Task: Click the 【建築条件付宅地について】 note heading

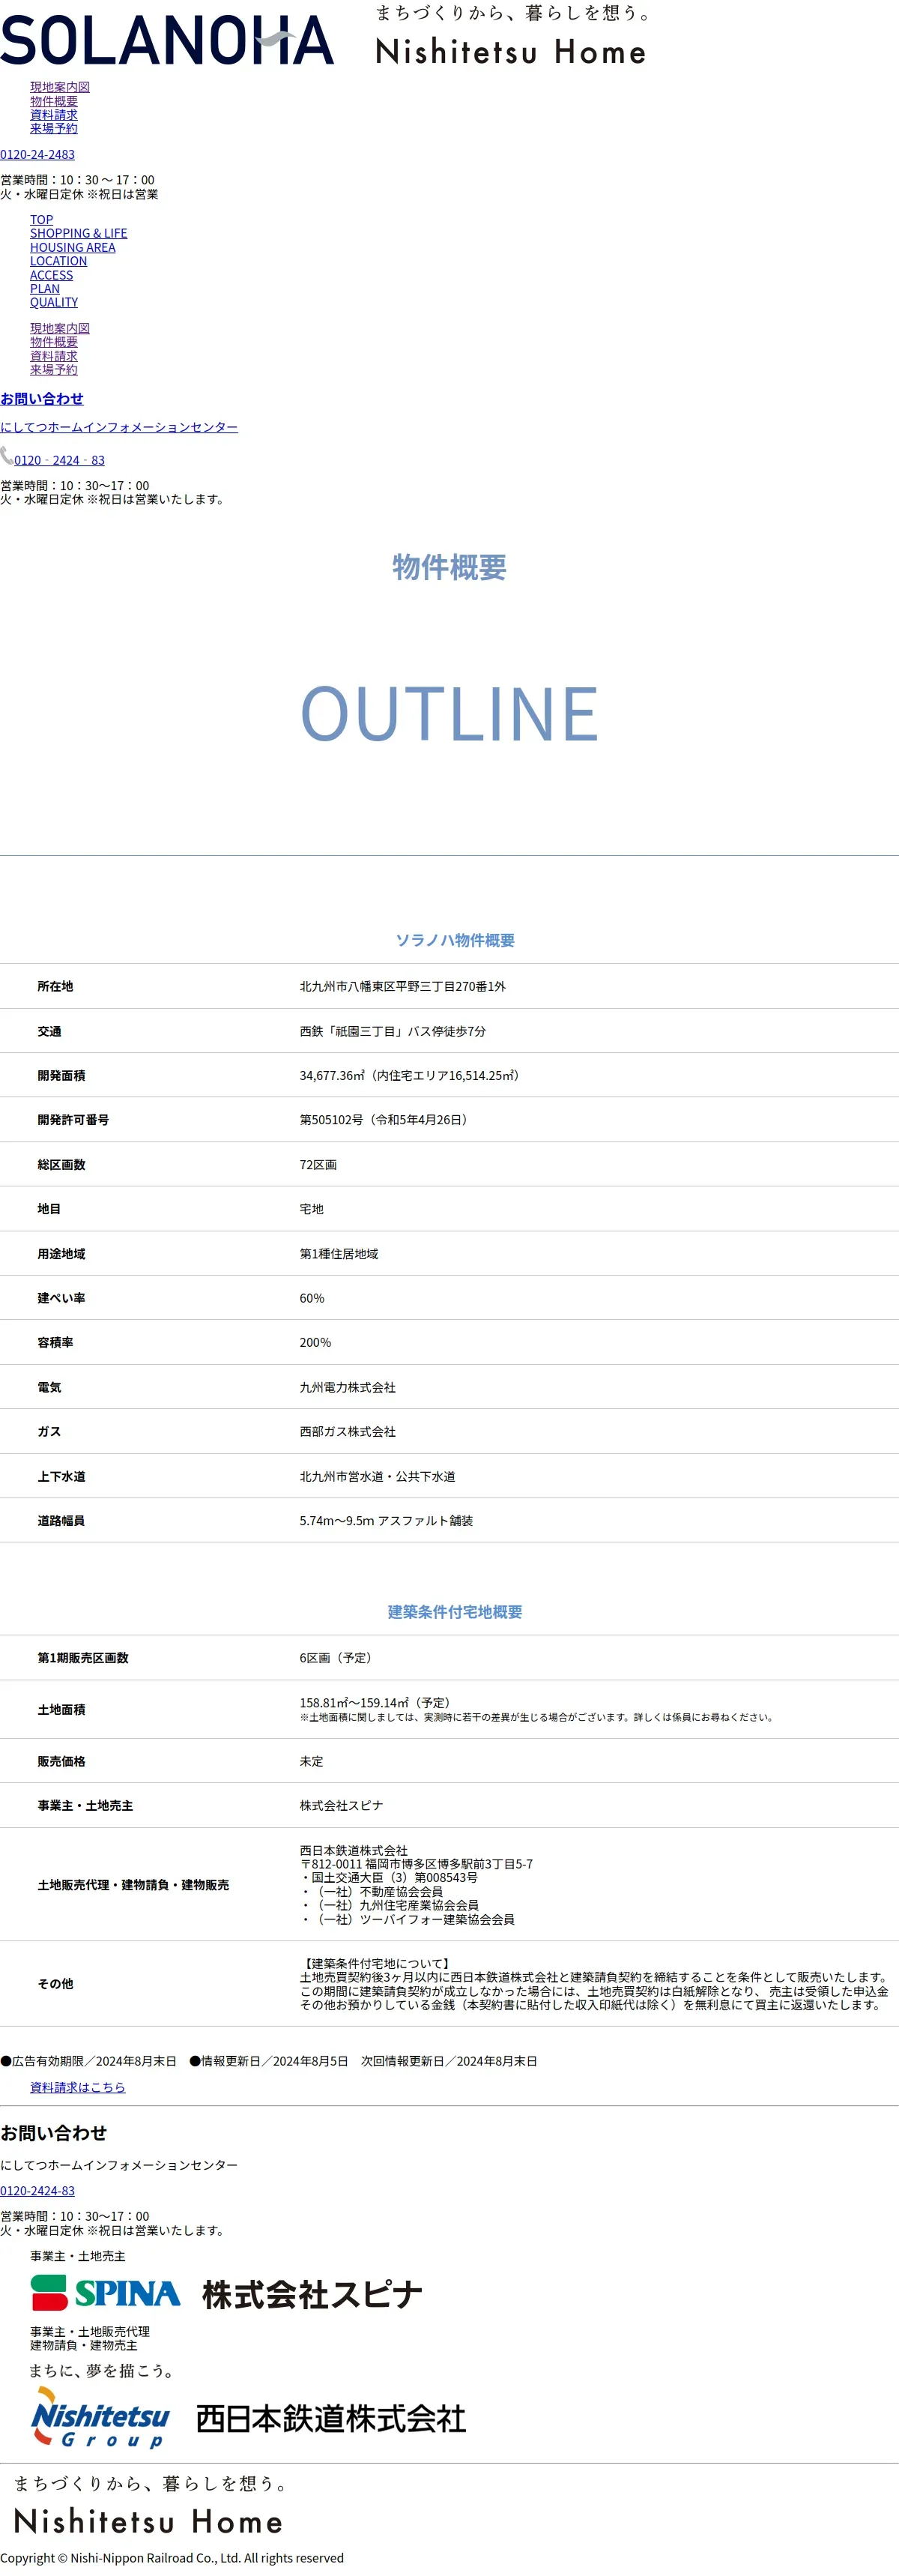Action: [377, 1963]
